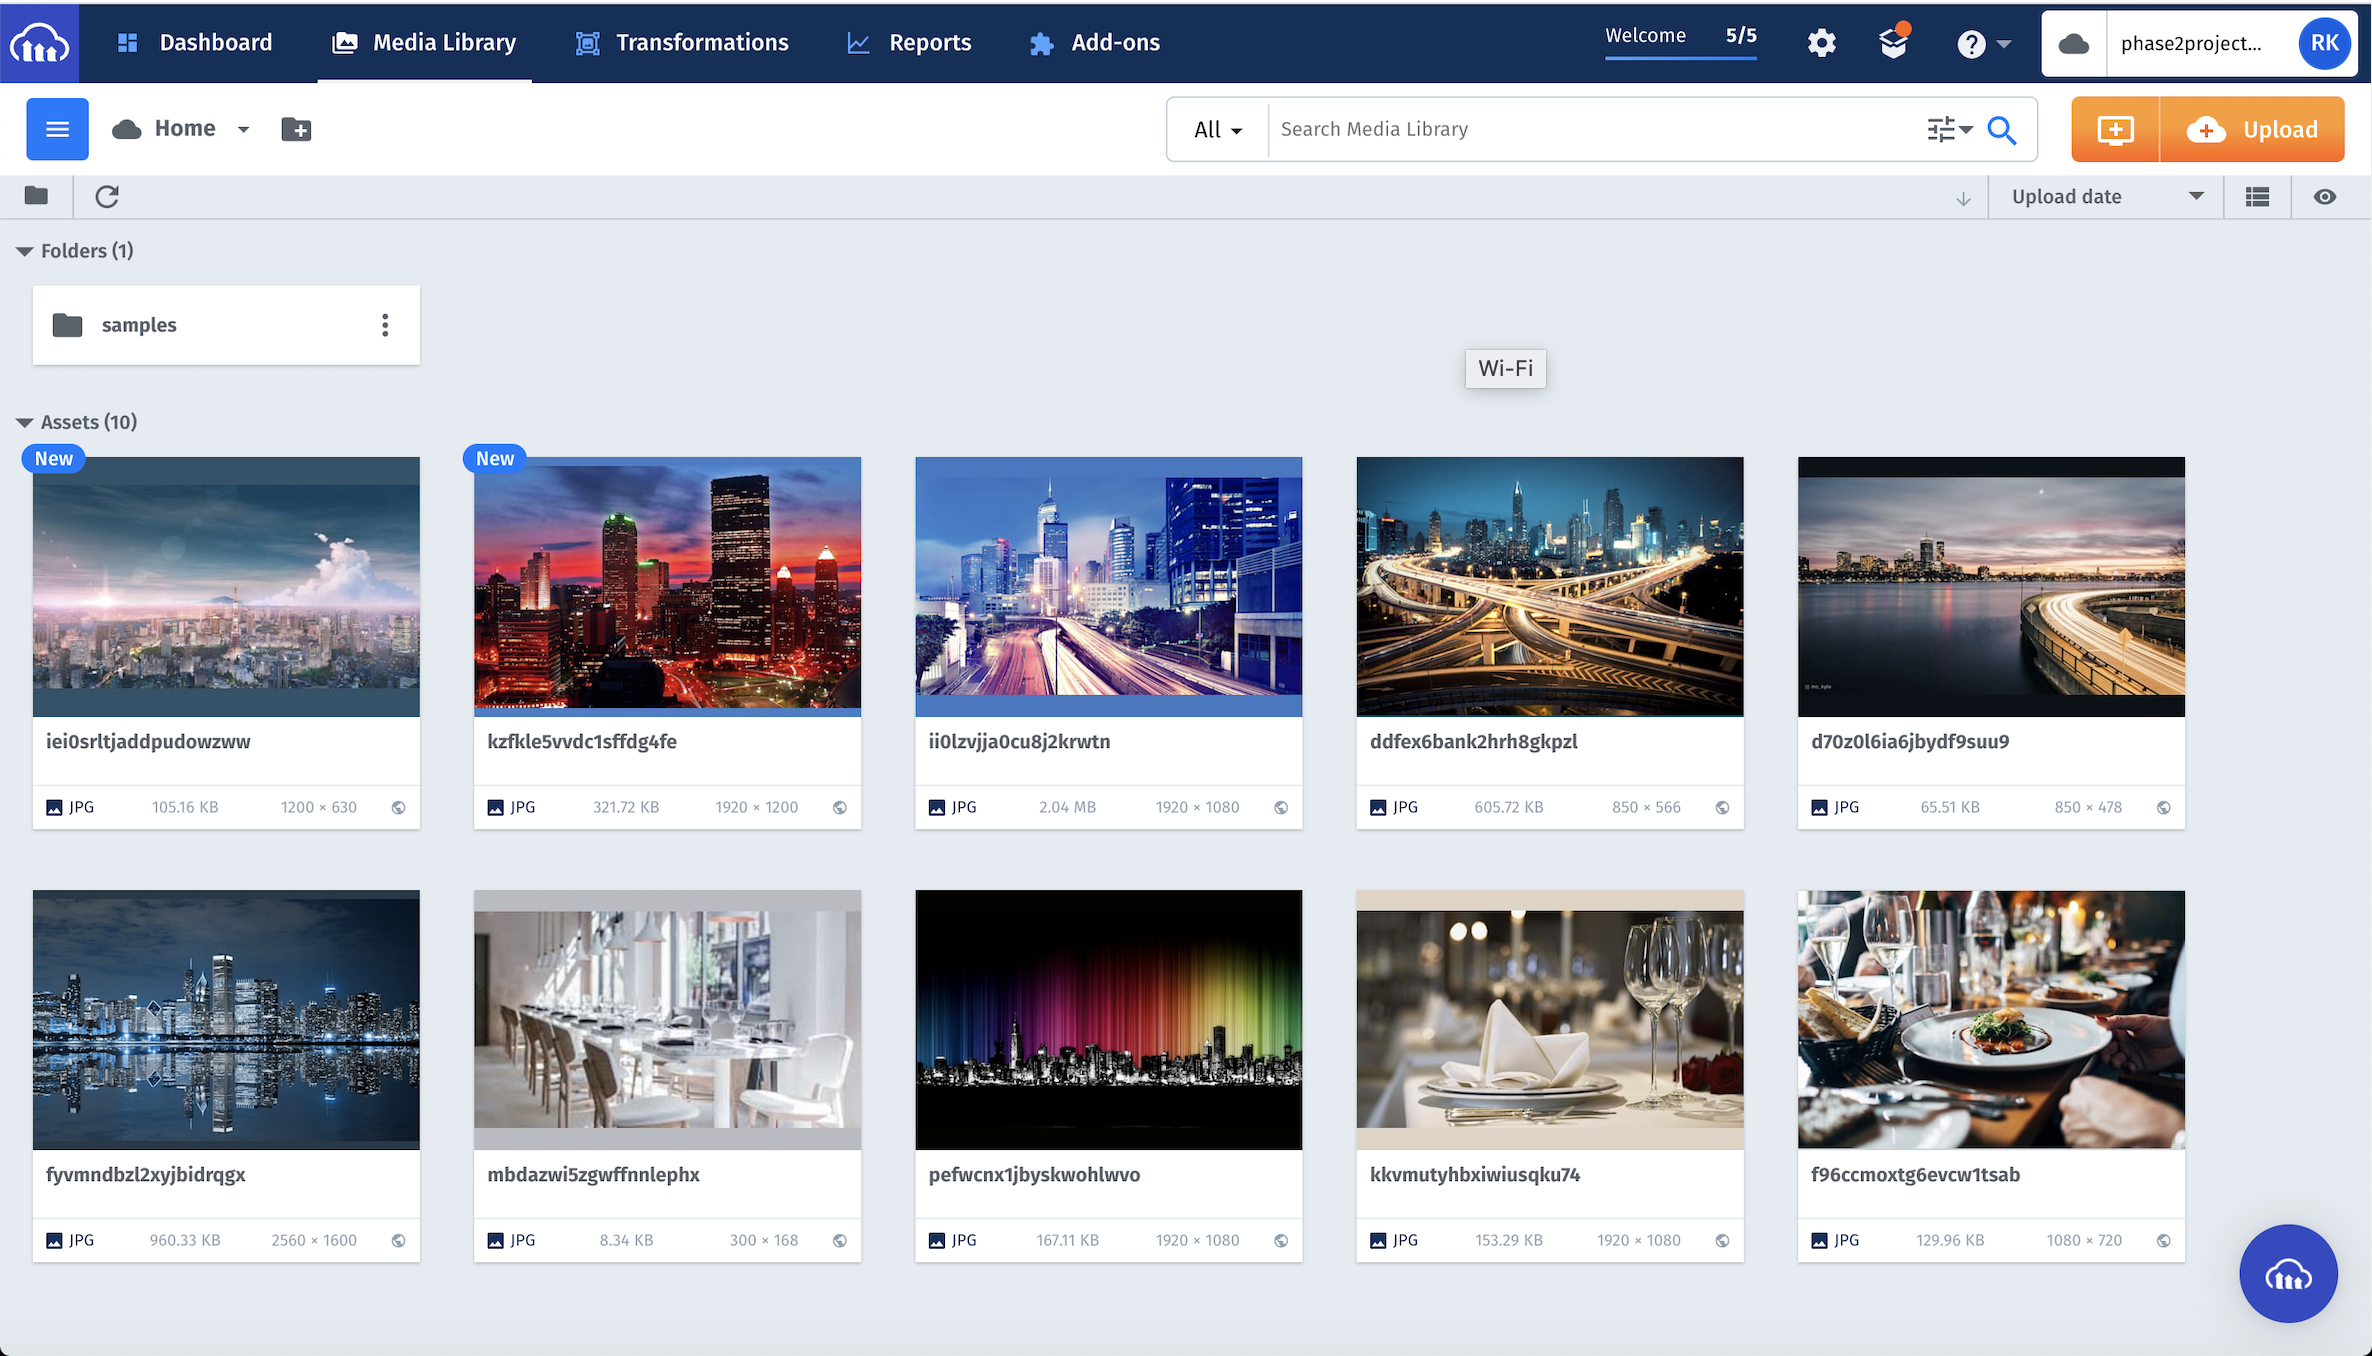Click the search magnifier icon

click(x=2002, y=129)
